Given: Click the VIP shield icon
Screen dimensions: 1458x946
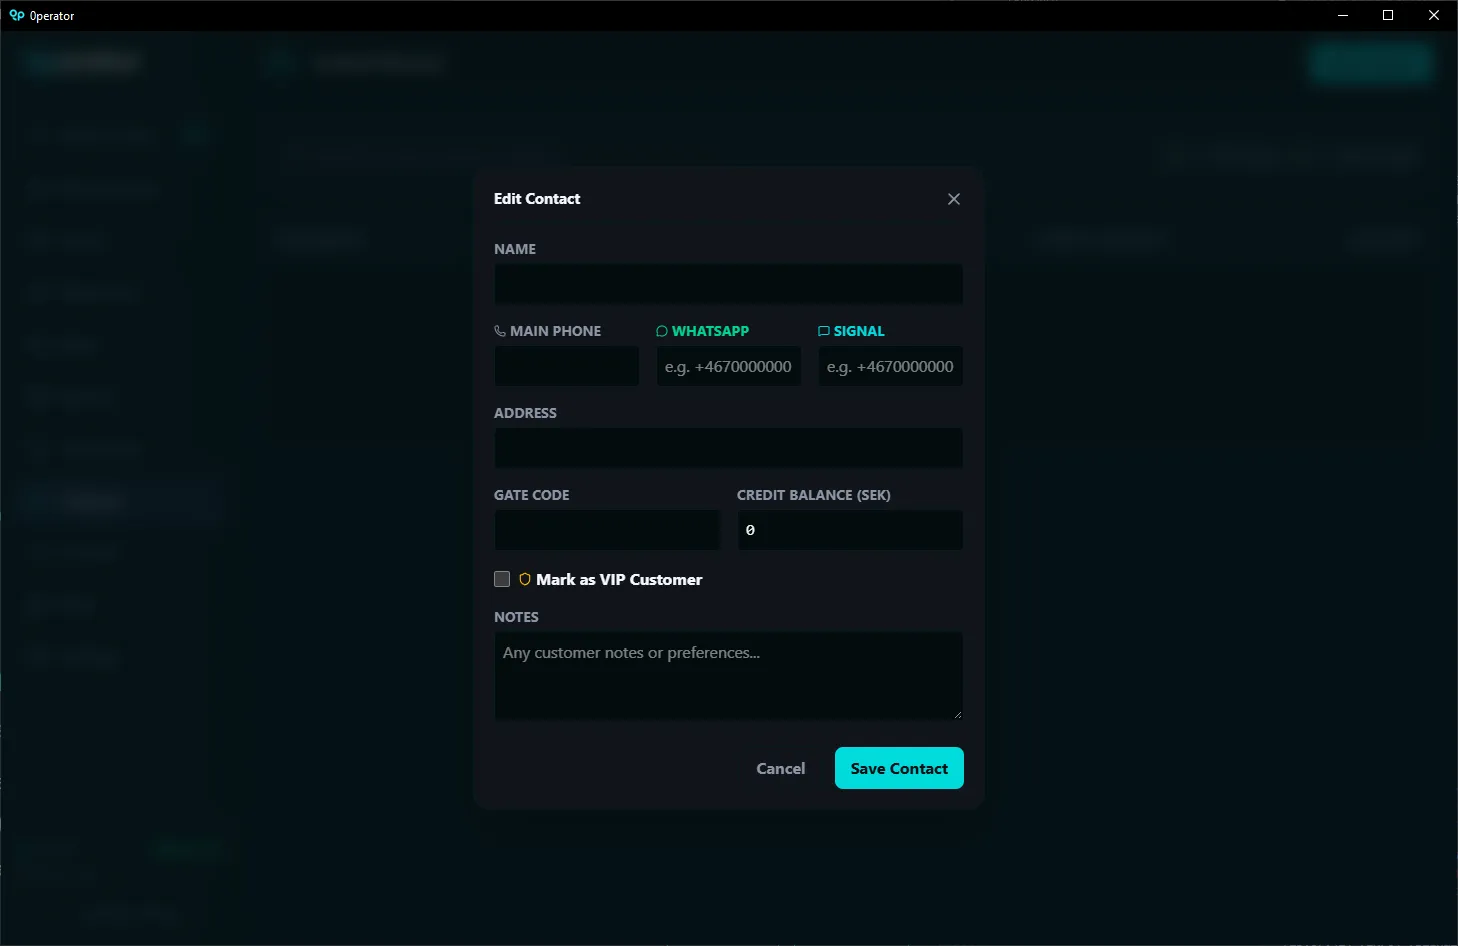Looking at the screenshot, I should (x=525, y=579).
